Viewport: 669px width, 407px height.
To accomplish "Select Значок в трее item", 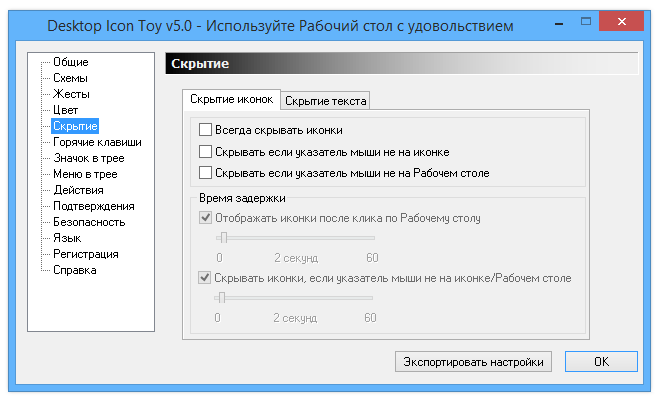I will point(88,158).
